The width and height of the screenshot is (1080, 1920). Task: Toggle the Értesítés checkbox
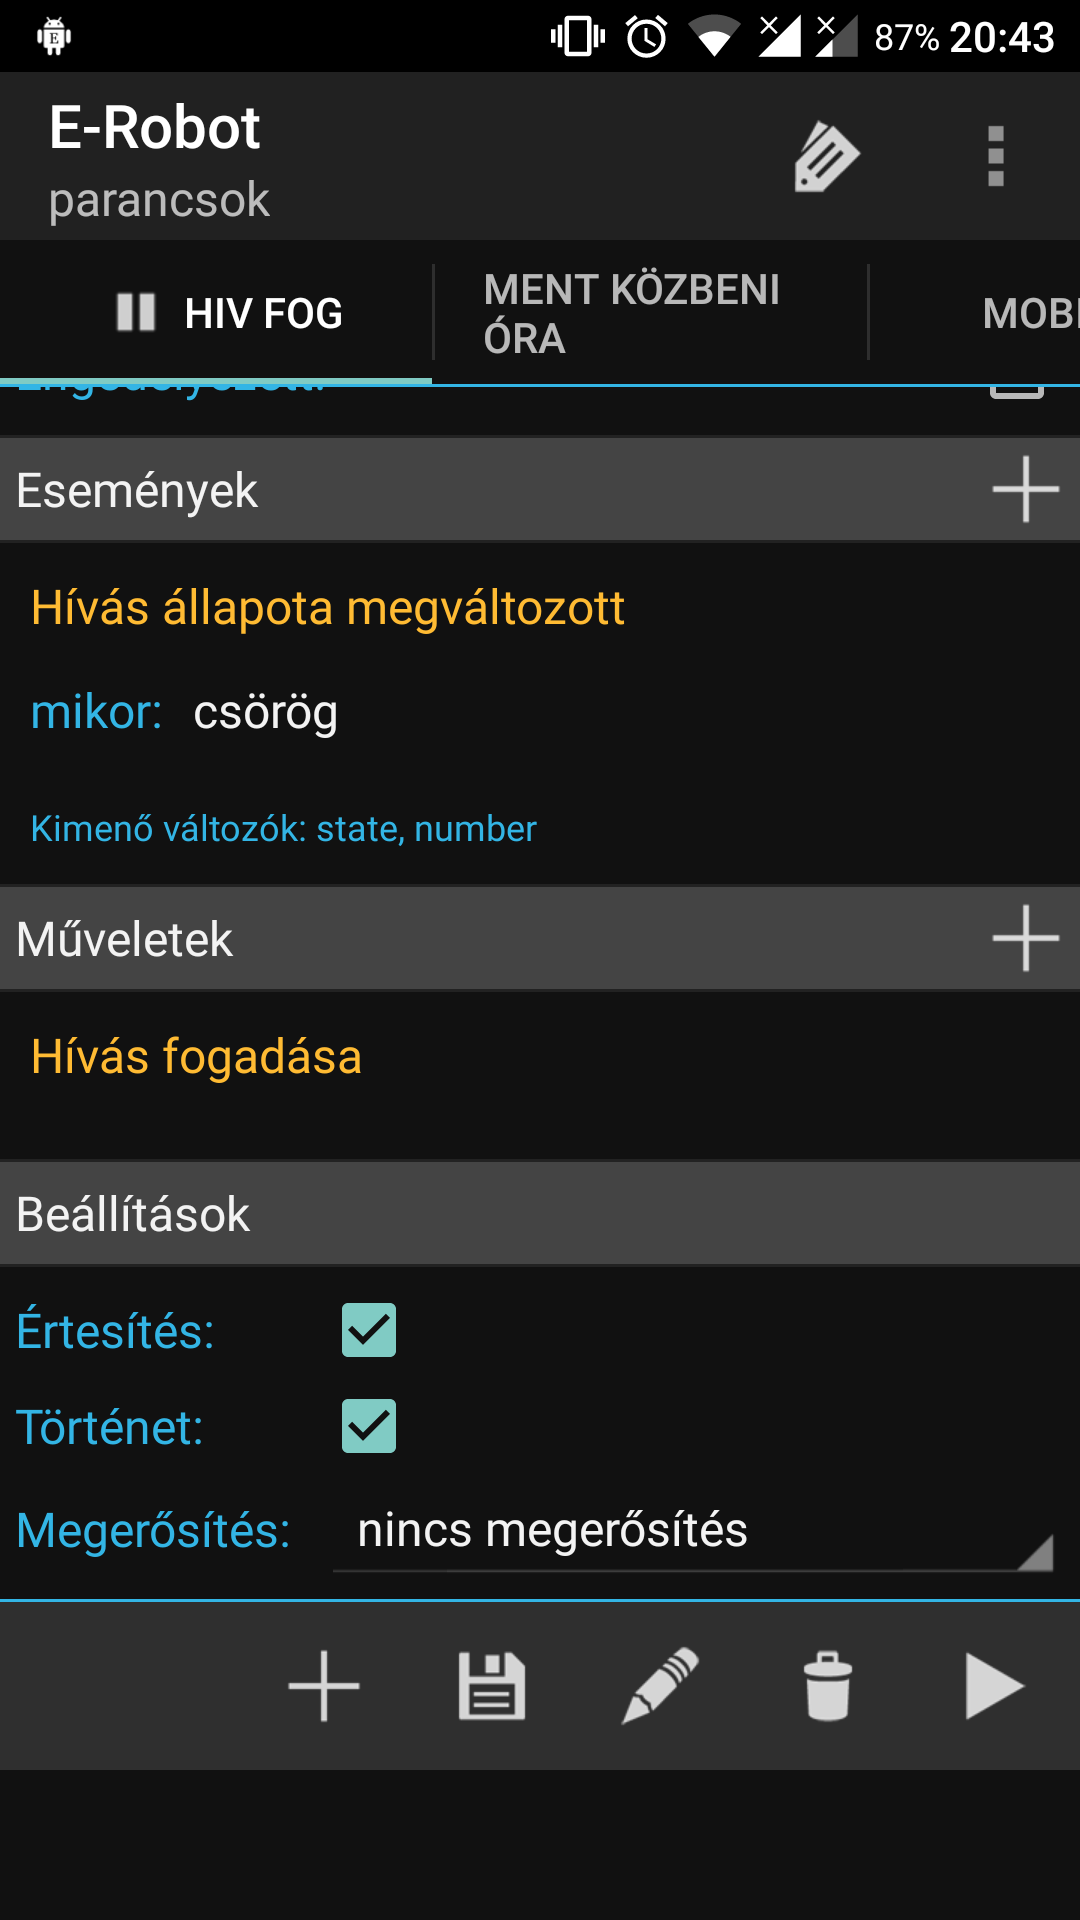[x=369, y=1330]
